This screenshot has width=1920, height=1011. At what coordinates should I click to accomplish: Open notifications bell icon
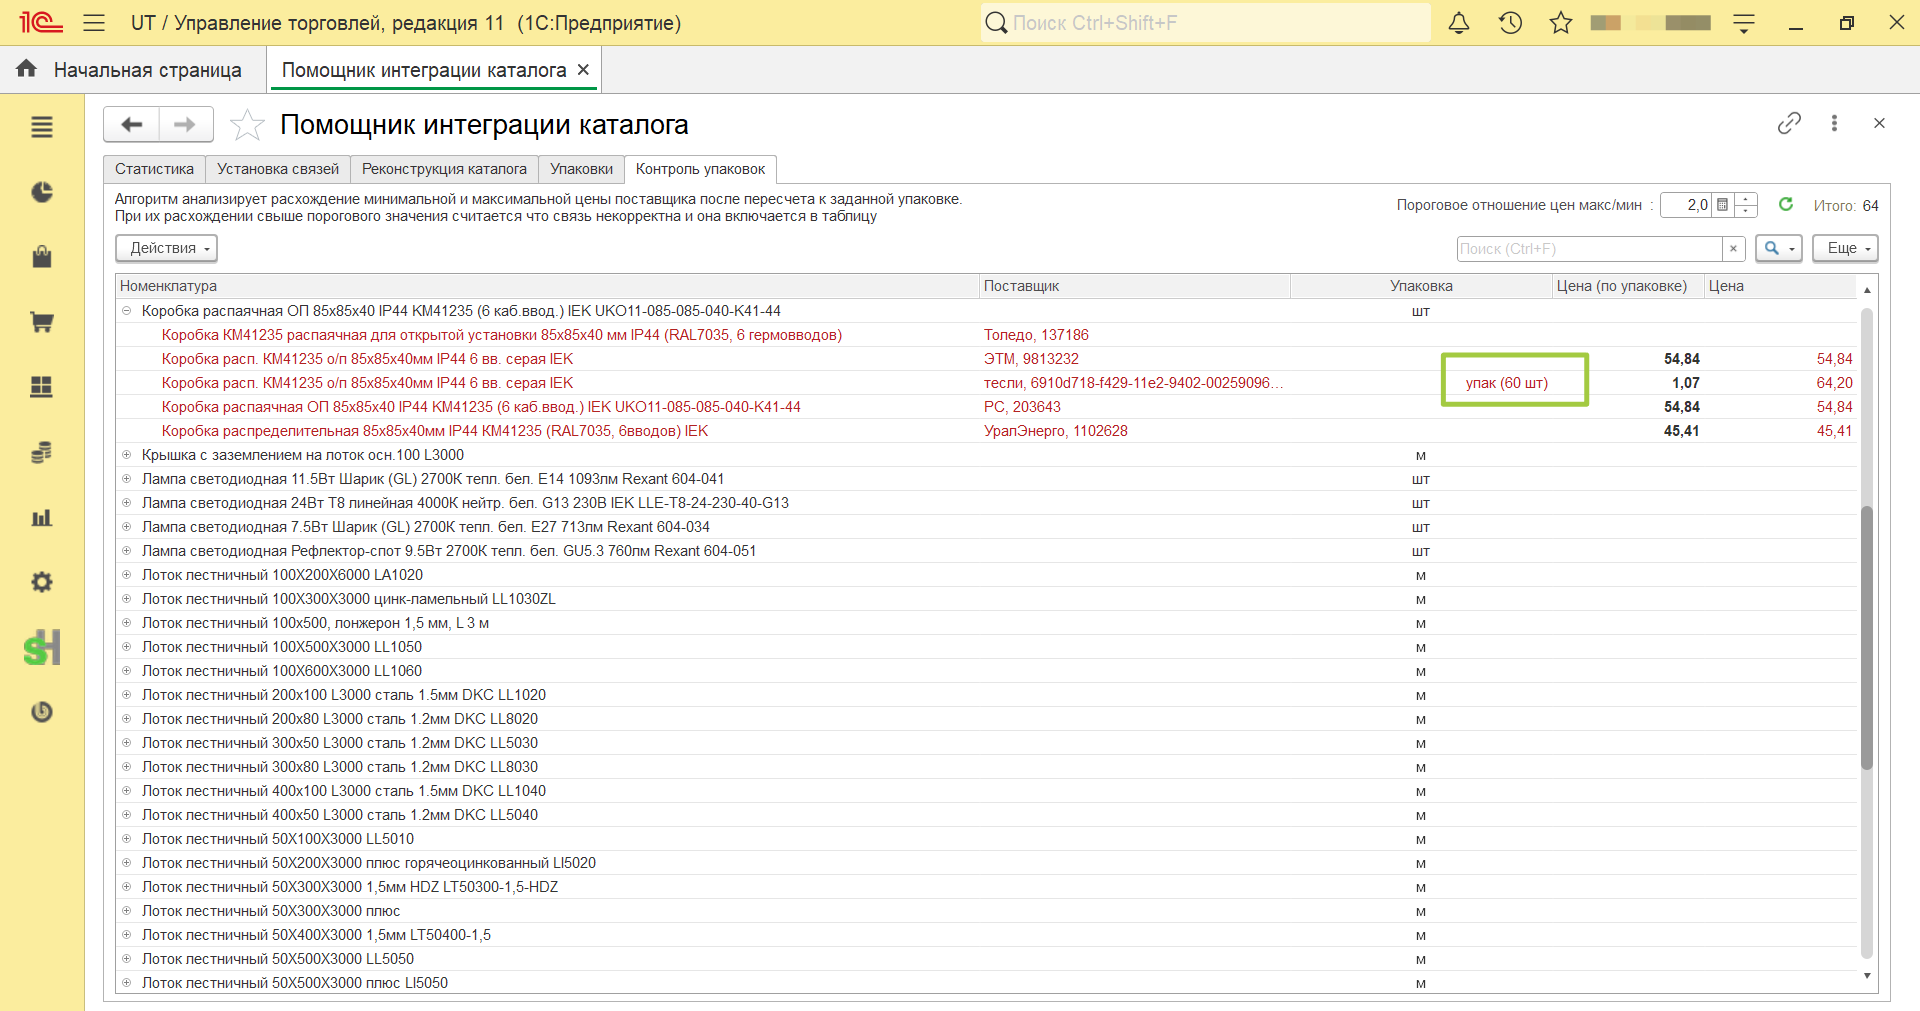(x=1459, y=23)
